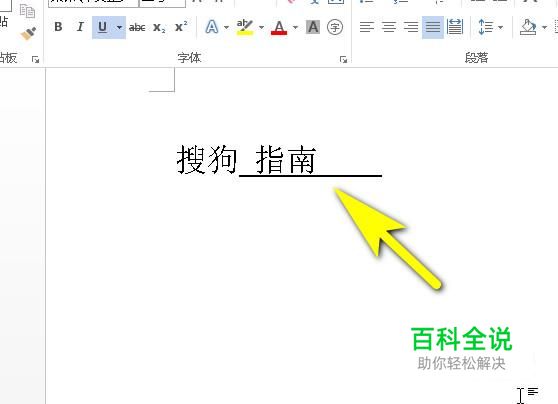Click the word 指南 in the document
The height and width of the screenshot is (404, 558).
click(x=286, y=159)
